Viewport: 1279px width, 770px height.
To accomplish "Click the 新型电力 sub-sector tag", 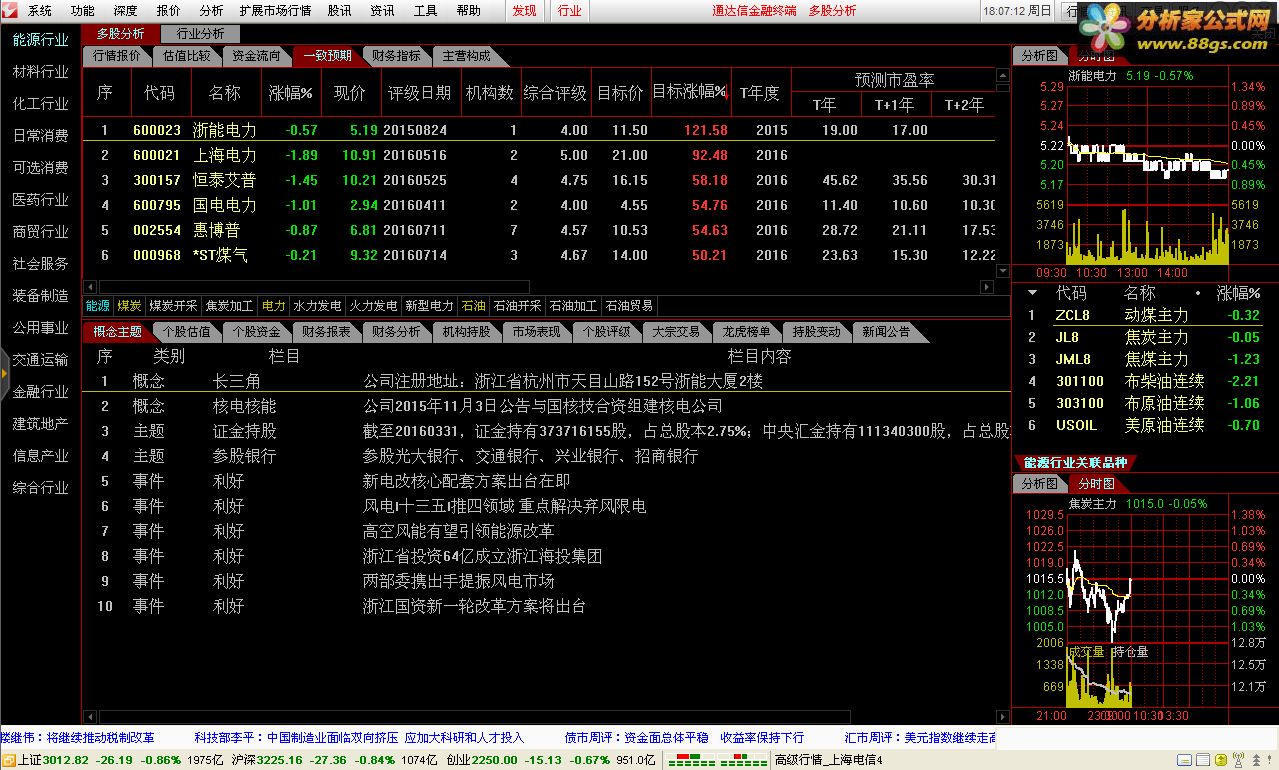I will coord(430,306).
